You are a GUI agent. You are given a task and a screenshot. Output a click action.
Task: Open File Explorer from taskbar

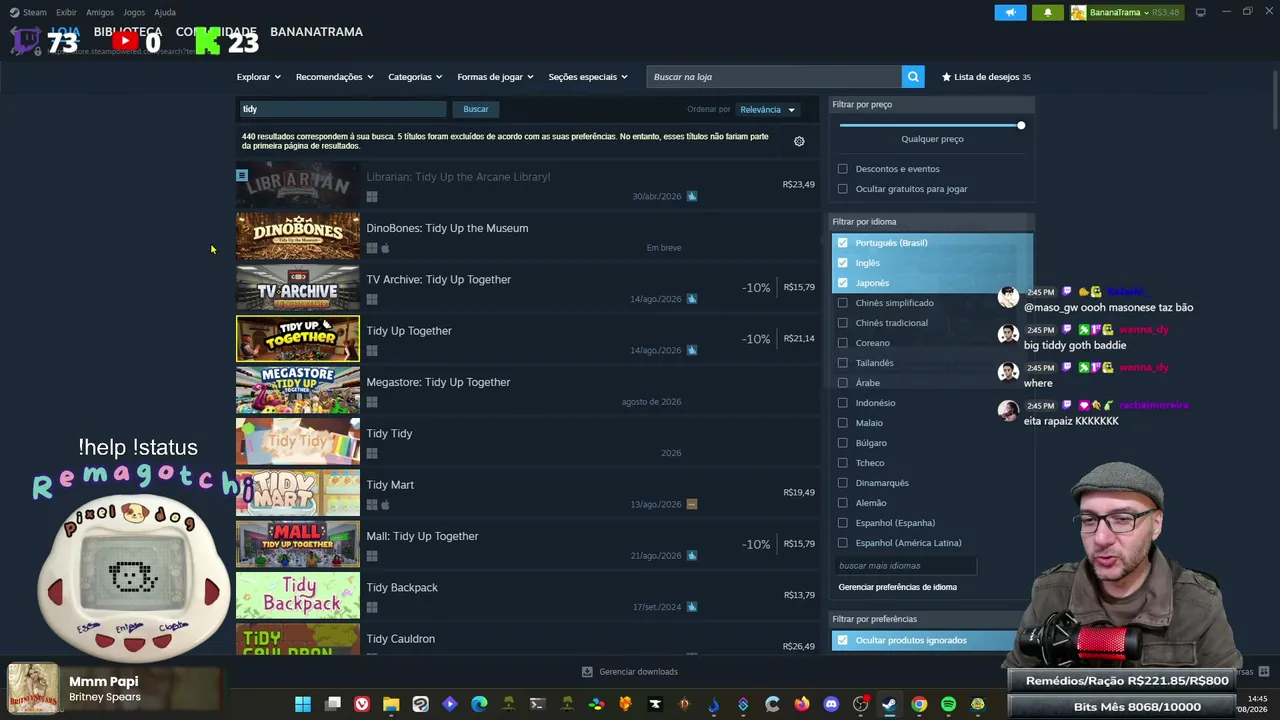(391, 704)
